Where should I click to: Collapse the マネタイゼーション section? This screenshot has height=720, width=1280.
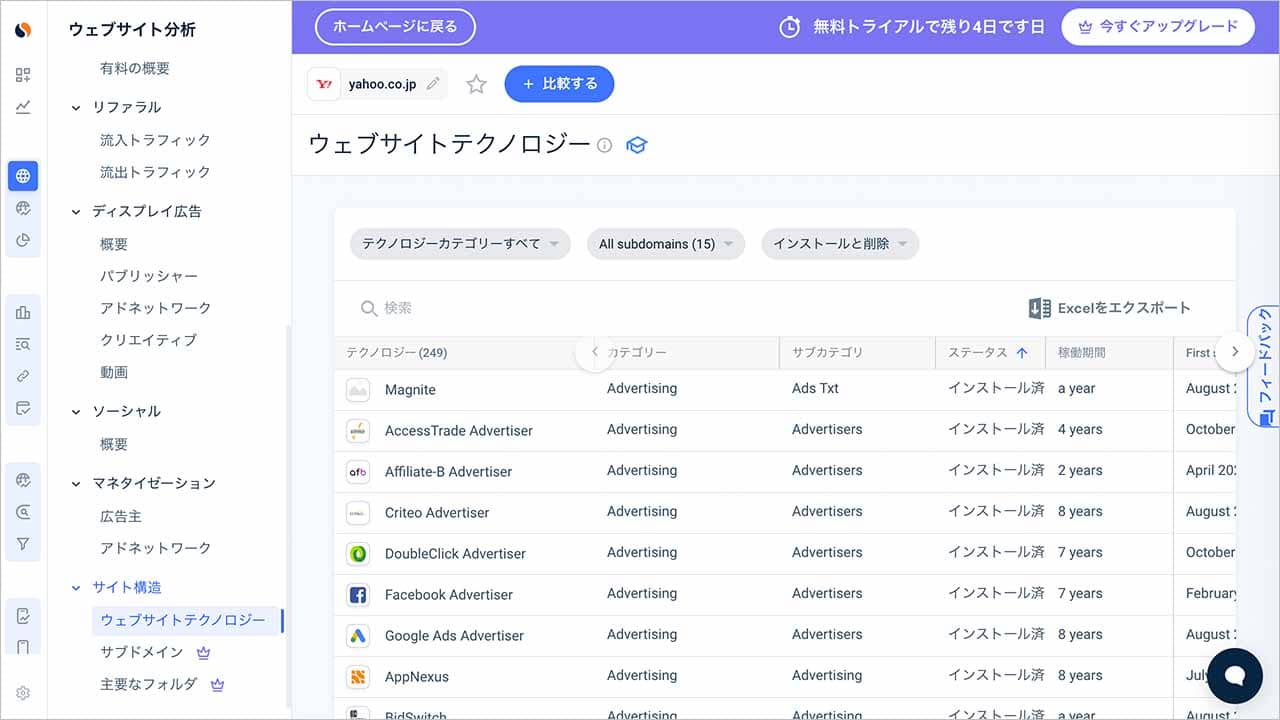[x=76, y=484]
